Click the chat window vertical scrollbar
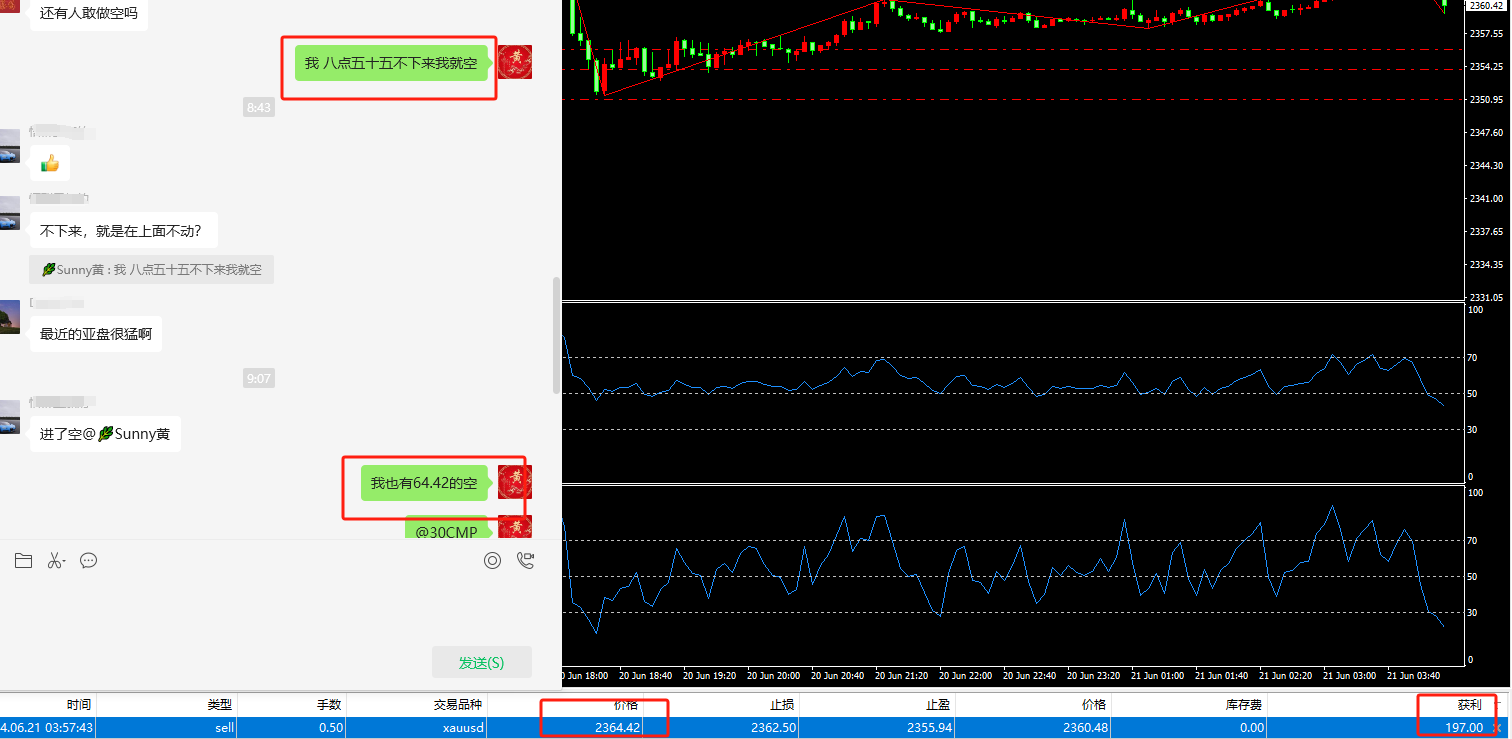 click(557, 336)
